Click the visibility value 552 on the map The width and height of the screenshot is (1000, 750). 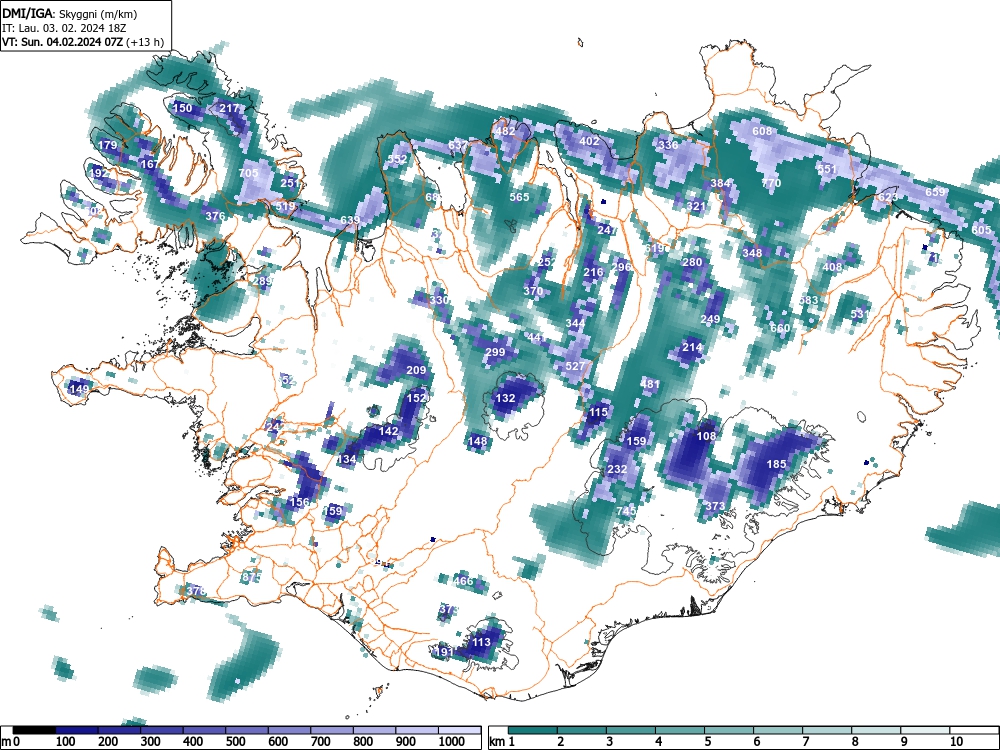397,159
